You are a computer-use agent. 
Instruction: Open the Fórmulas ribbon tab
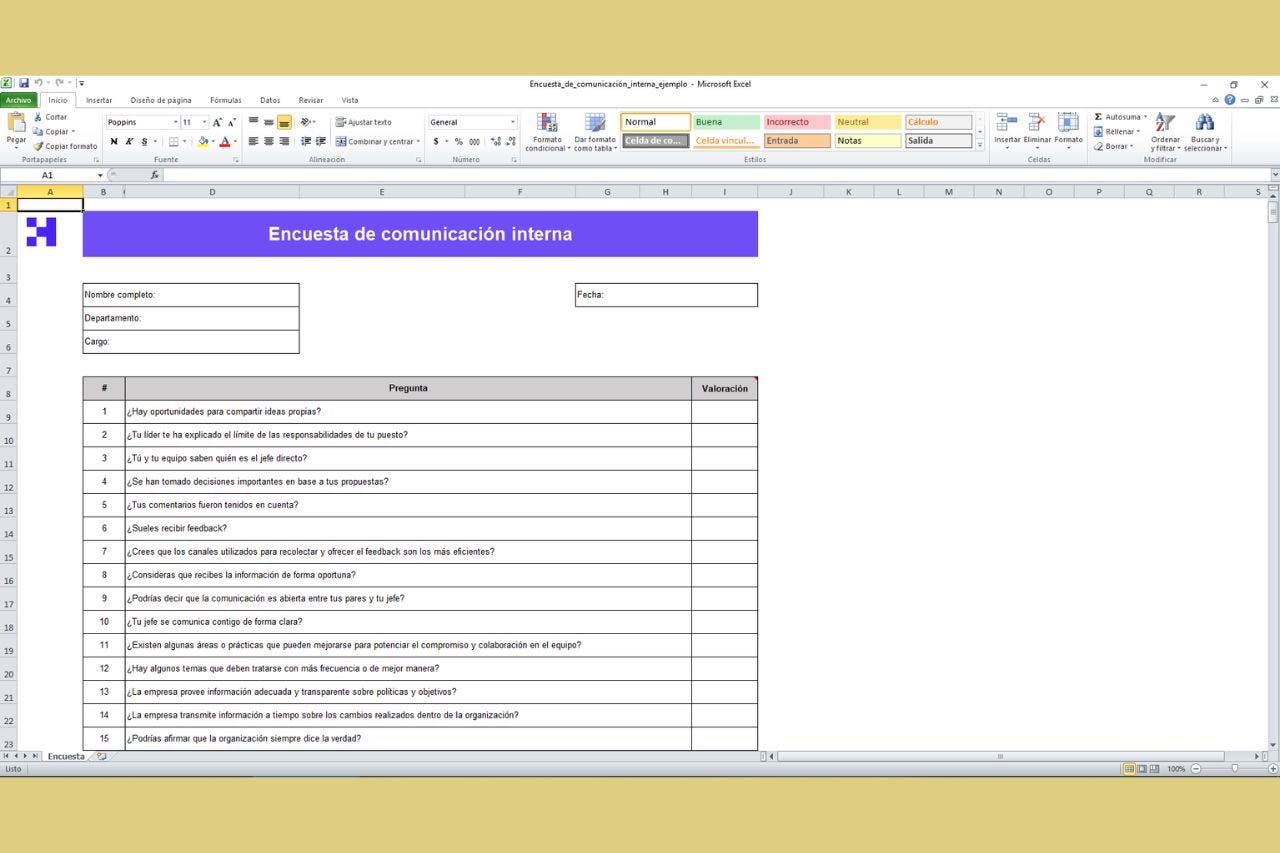click(225, 100)
